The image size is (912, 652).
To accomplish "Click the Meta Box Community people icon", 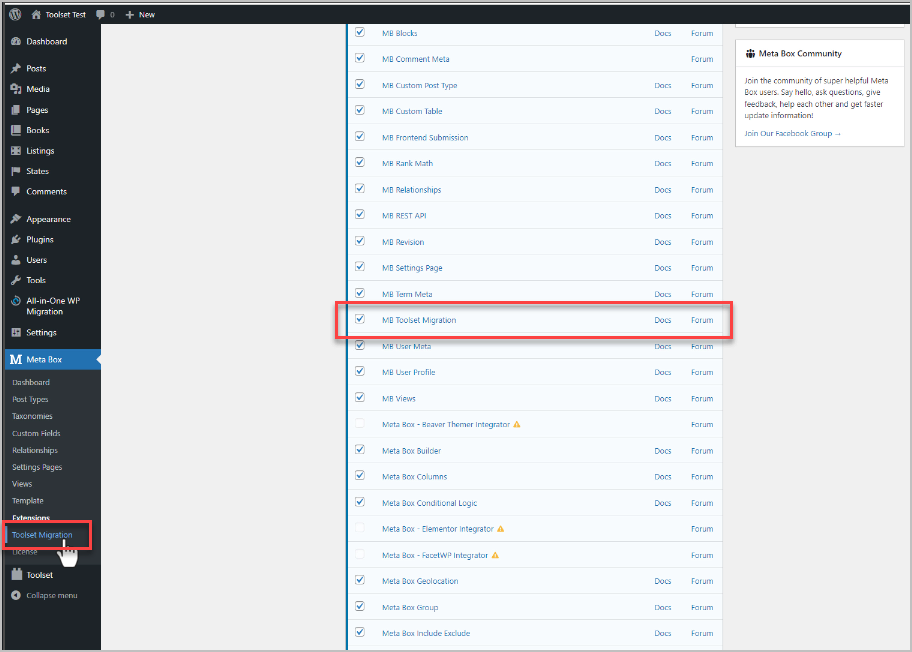I will [750, 54].
